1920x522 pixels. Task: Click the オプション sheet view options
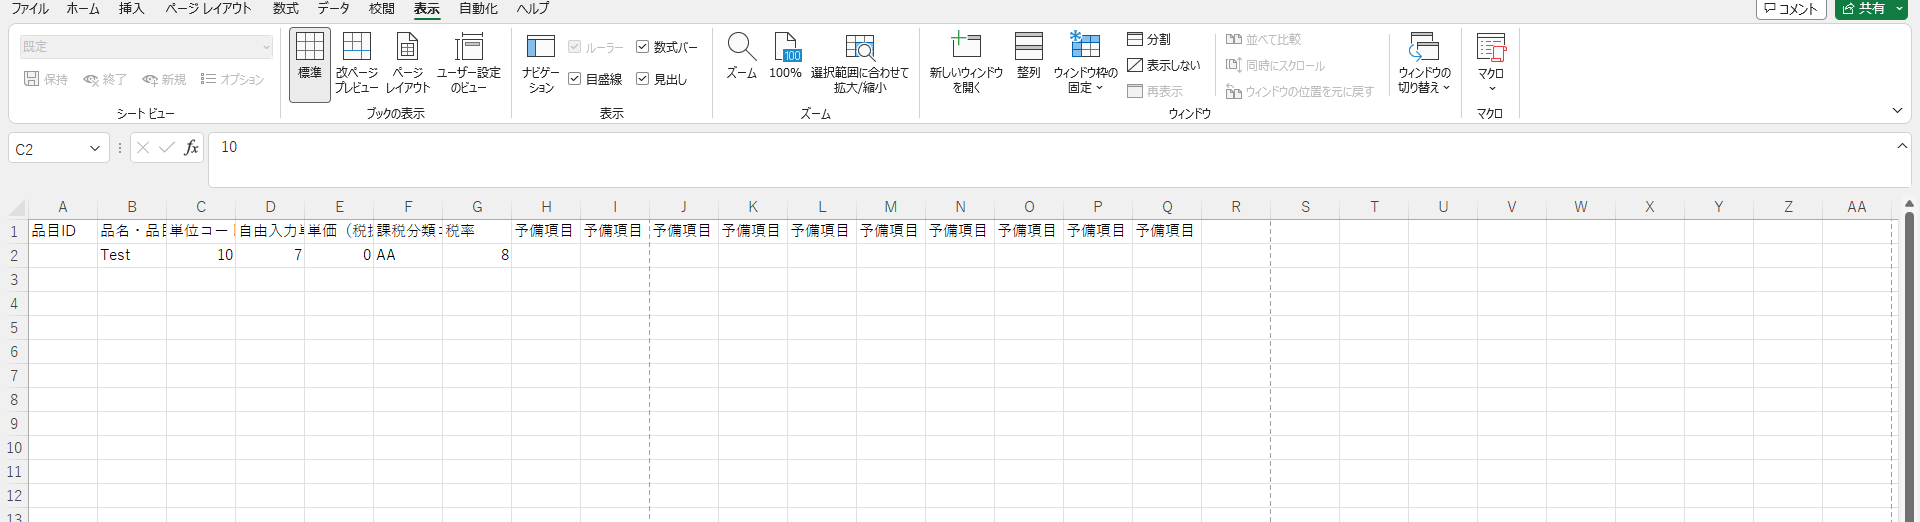pyautogui.click(x=232, y=79)
